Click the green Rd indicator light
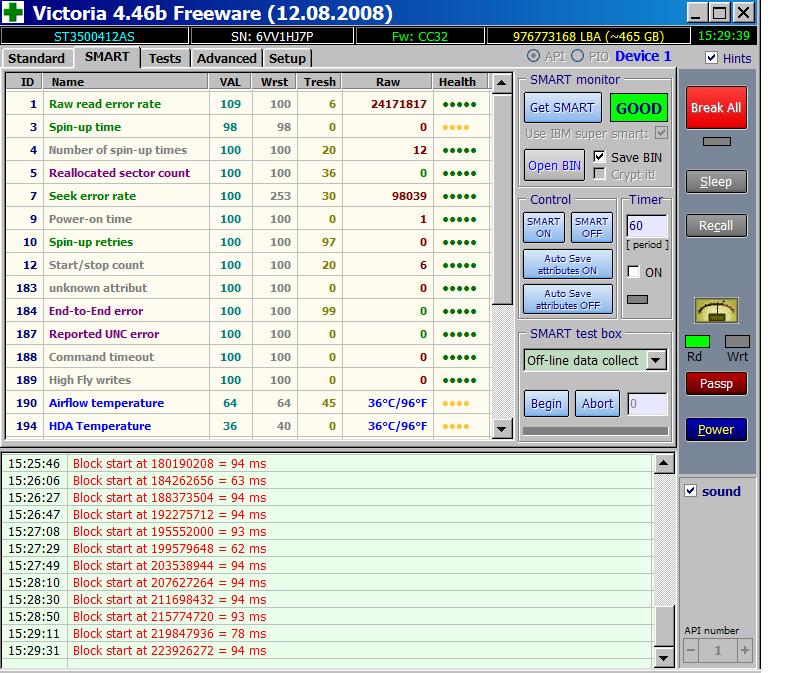The width and height of the screenshot is (800, 673). point(697,341)
